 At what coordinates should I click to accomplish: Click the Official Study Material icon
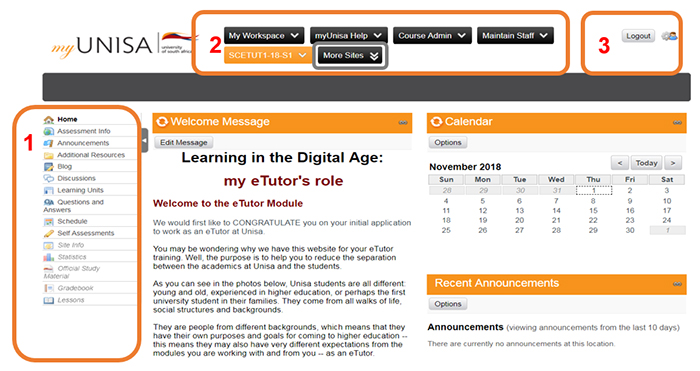point(49,269)
